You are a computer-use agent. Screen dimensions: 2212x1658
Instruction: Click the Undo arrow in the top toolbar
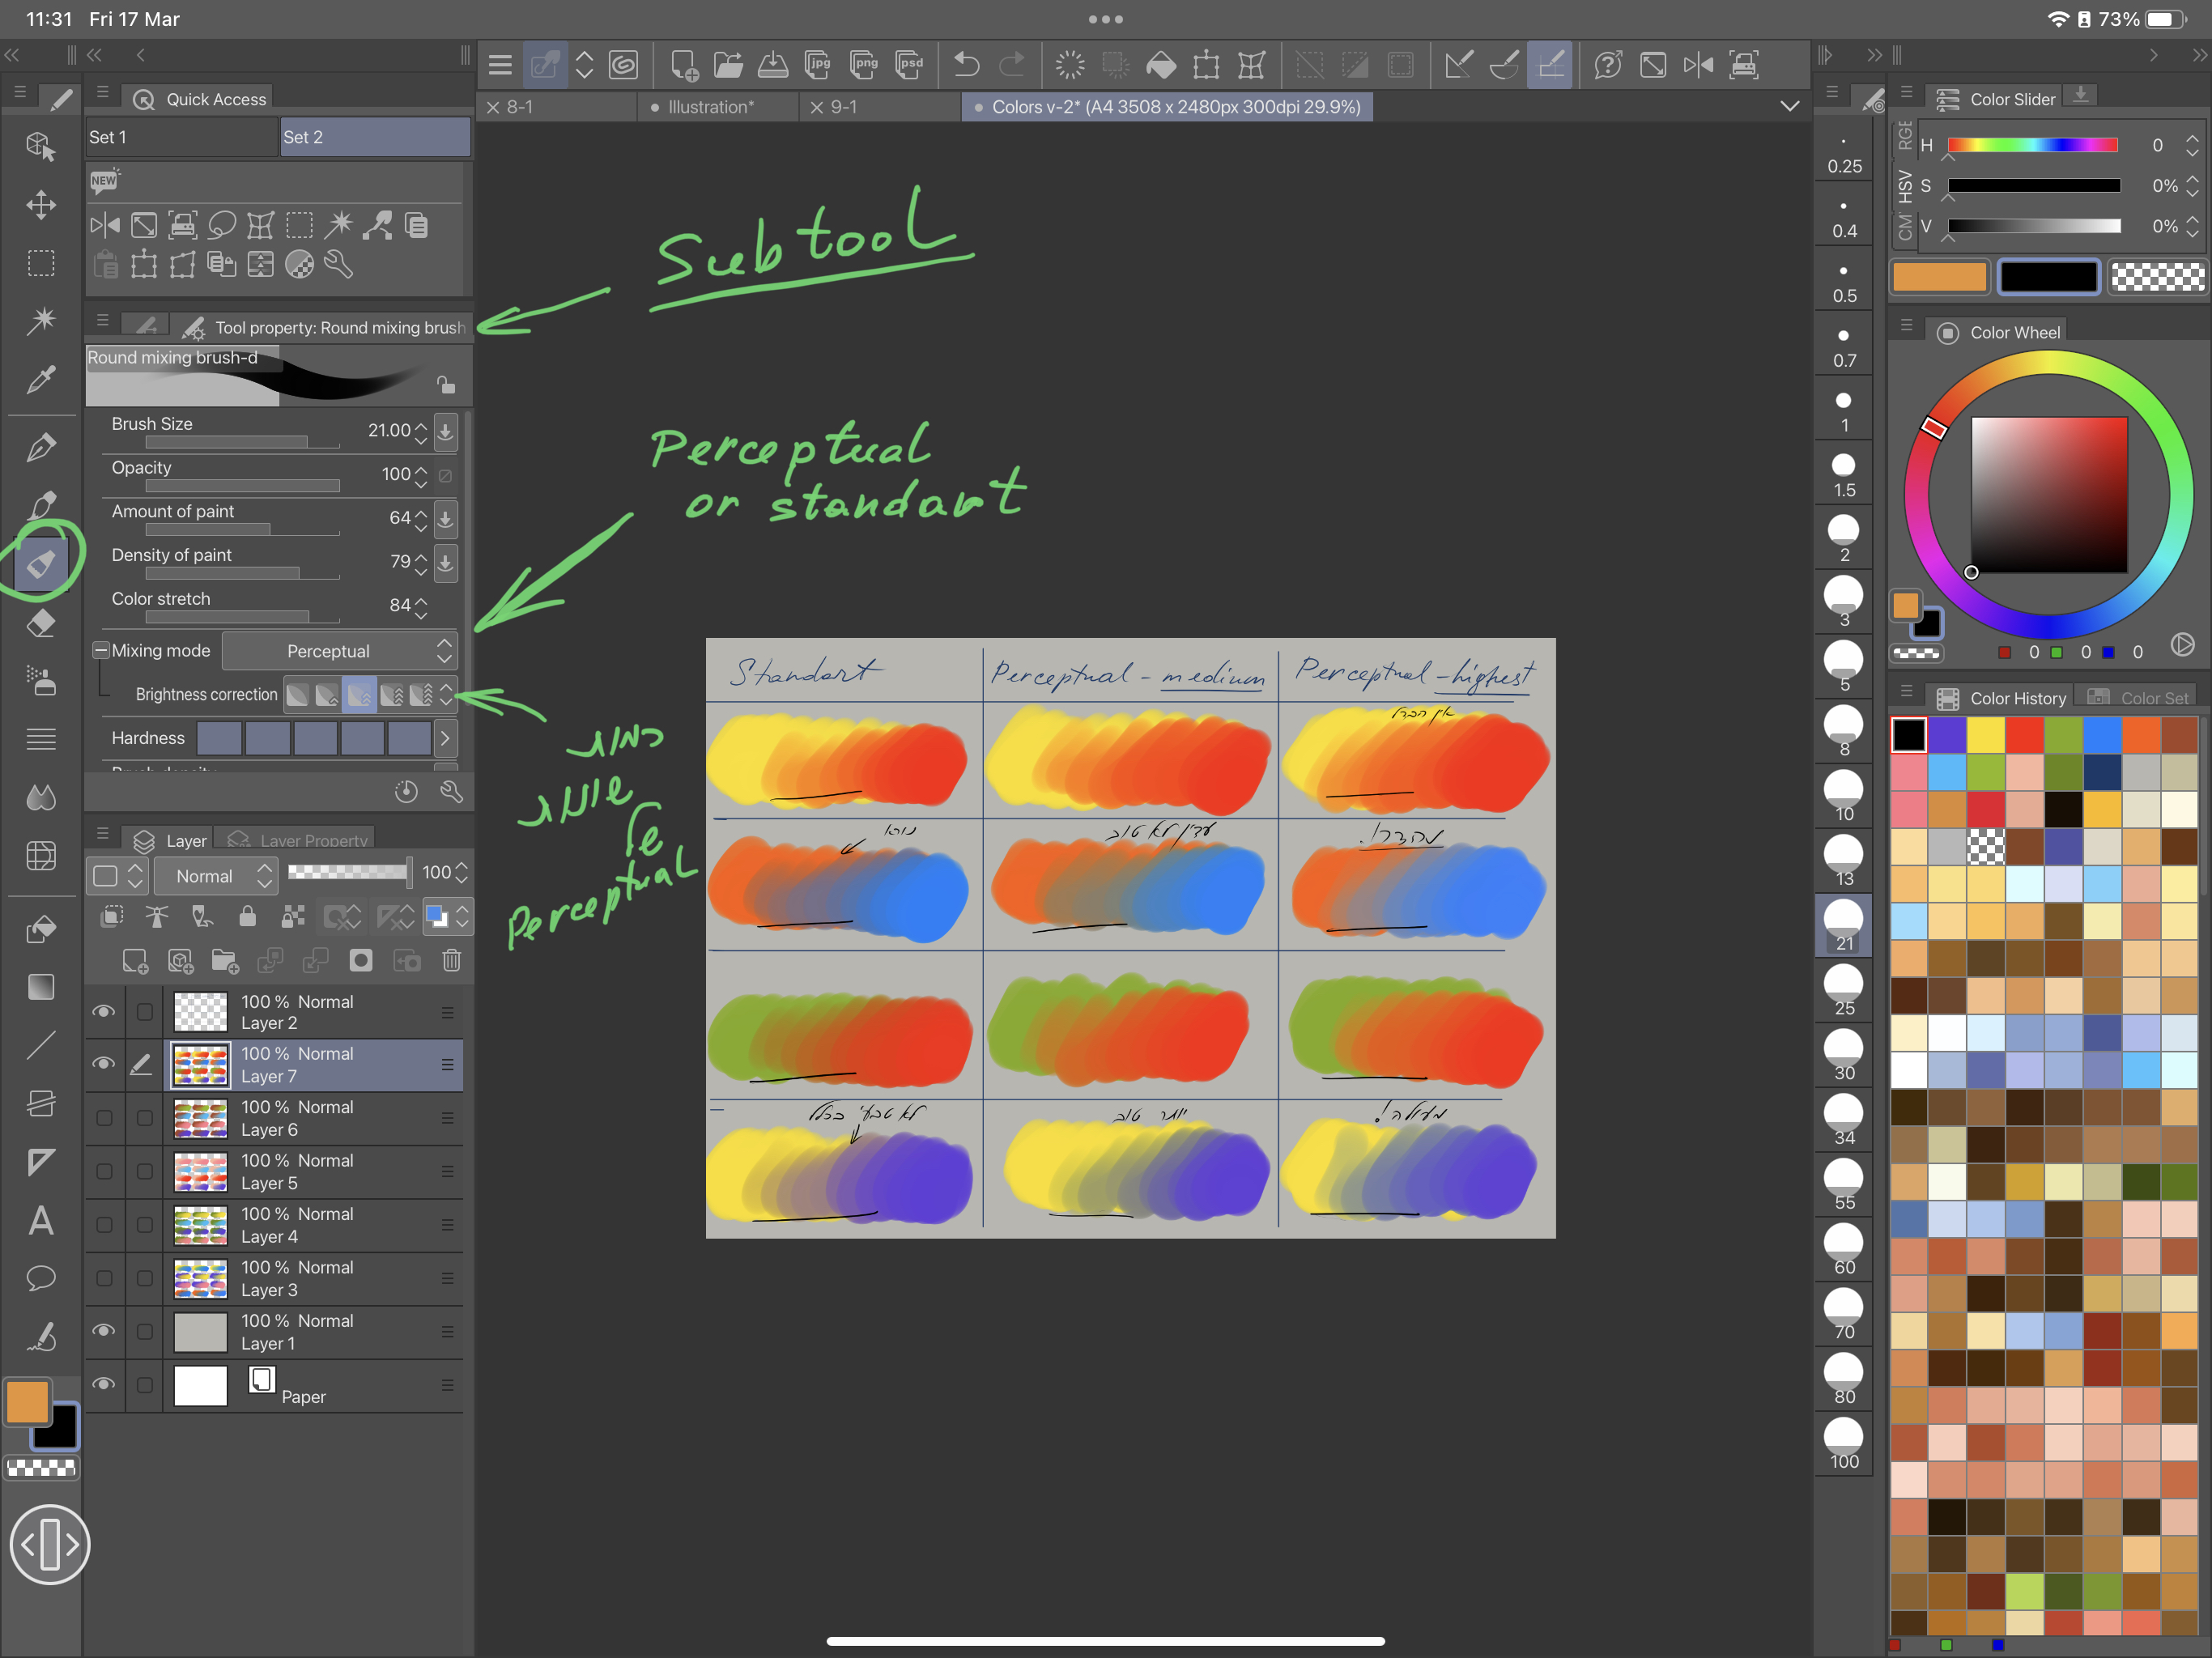966,65
